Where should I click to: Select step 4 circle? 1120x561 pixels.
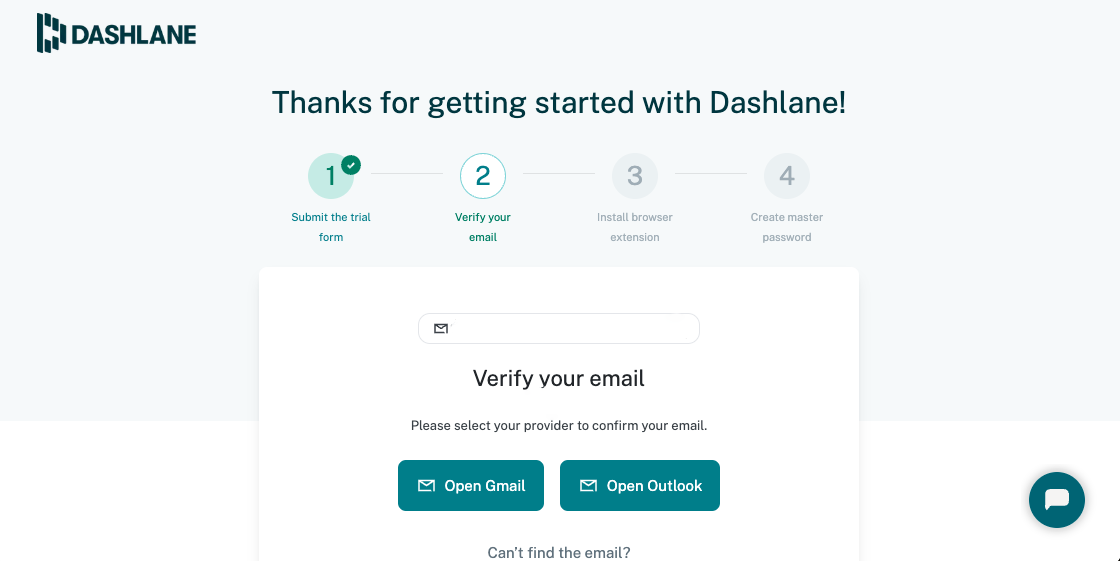[787, 176]
